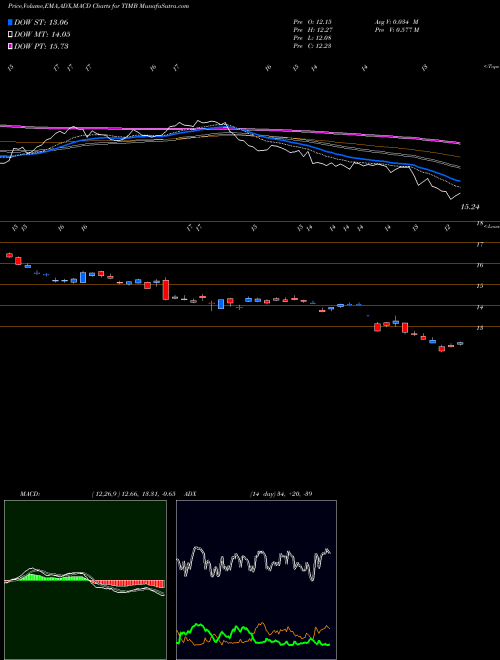Click the 'ADX' panel heading

[x=191, y=494]
